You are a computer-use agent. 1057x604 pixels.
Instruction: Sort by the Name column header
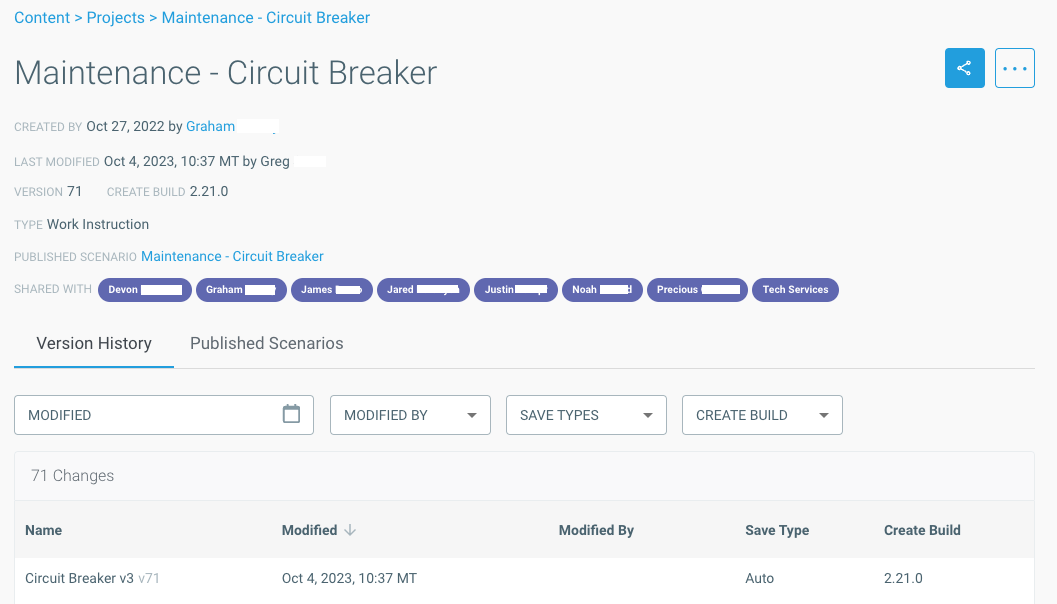(x=43, y=531)
